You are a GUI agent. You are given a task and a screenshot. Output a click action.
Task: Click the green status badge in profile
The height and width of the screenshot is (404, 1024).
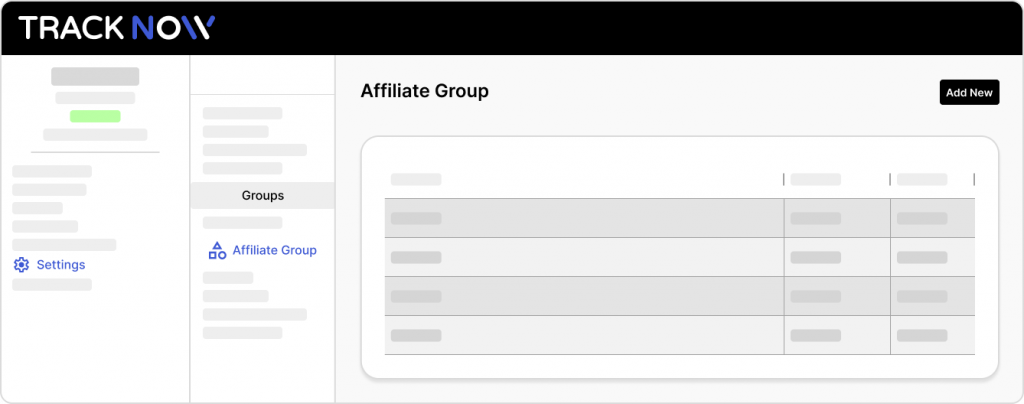95,116
